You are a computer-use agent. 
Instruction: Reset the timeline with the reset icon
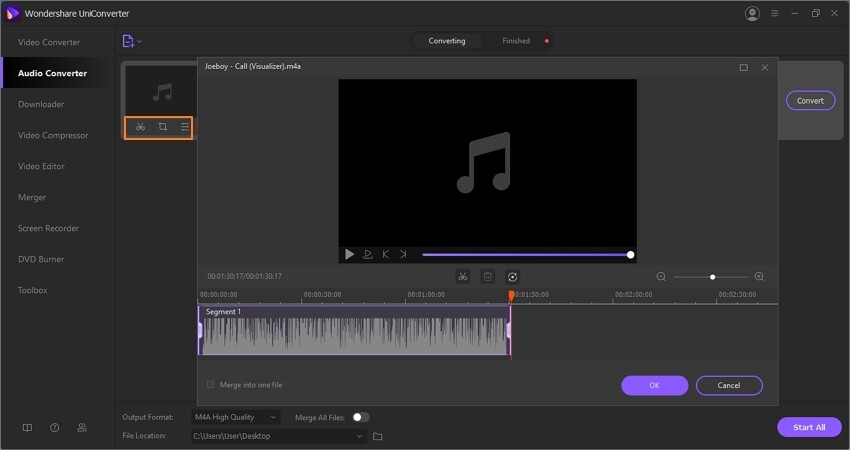pyautogui.click(x=512, y=277)
